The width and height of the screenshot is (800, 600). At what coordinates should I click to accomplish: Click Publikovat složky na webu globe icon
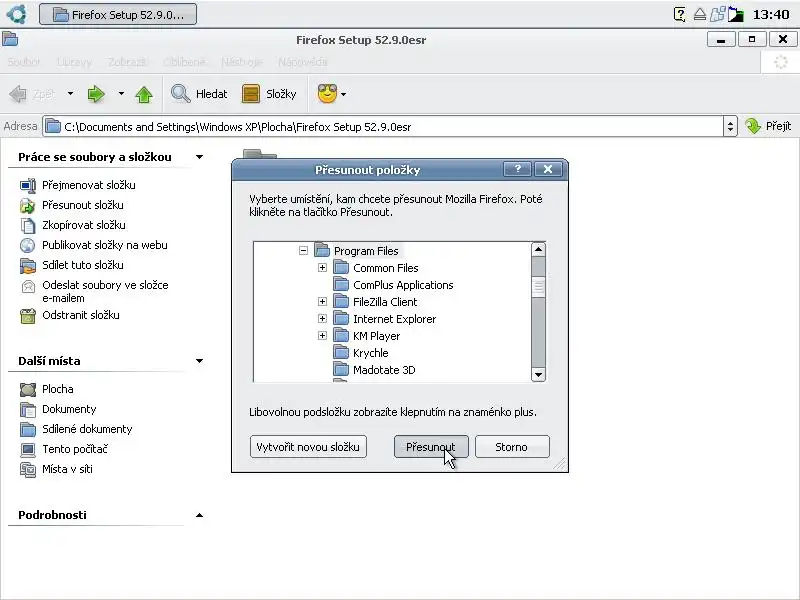(x=28, y=245)
